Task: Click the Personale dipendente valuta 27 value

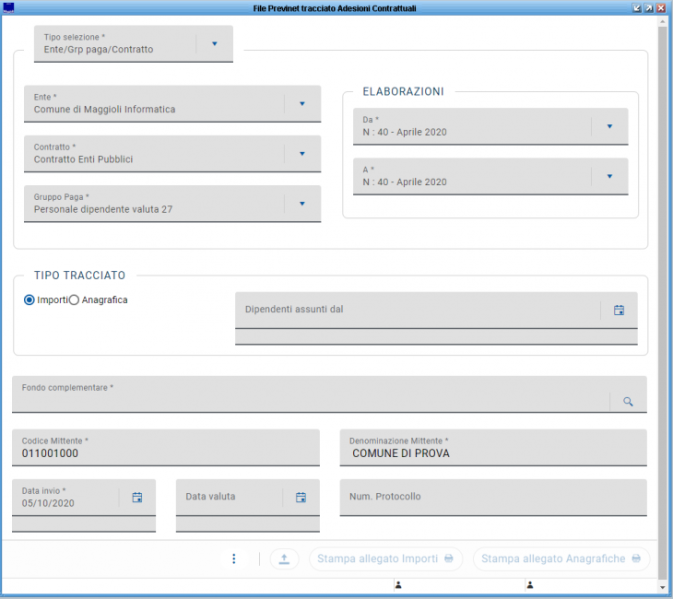Action: (x=103, y=209)
